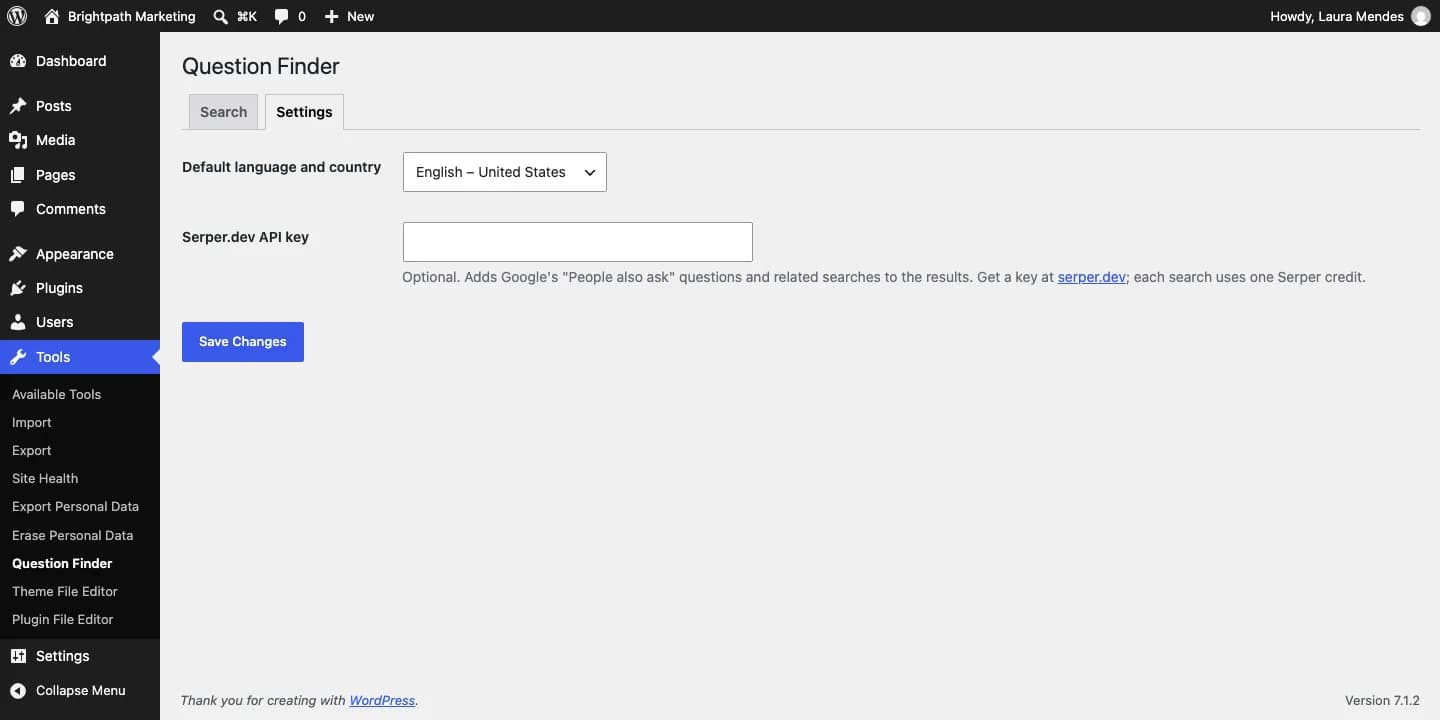Focus the Serper.dev API key field
Image resolution: width=1440 pixels, height=720 pixels.
[x=578, y=242]
